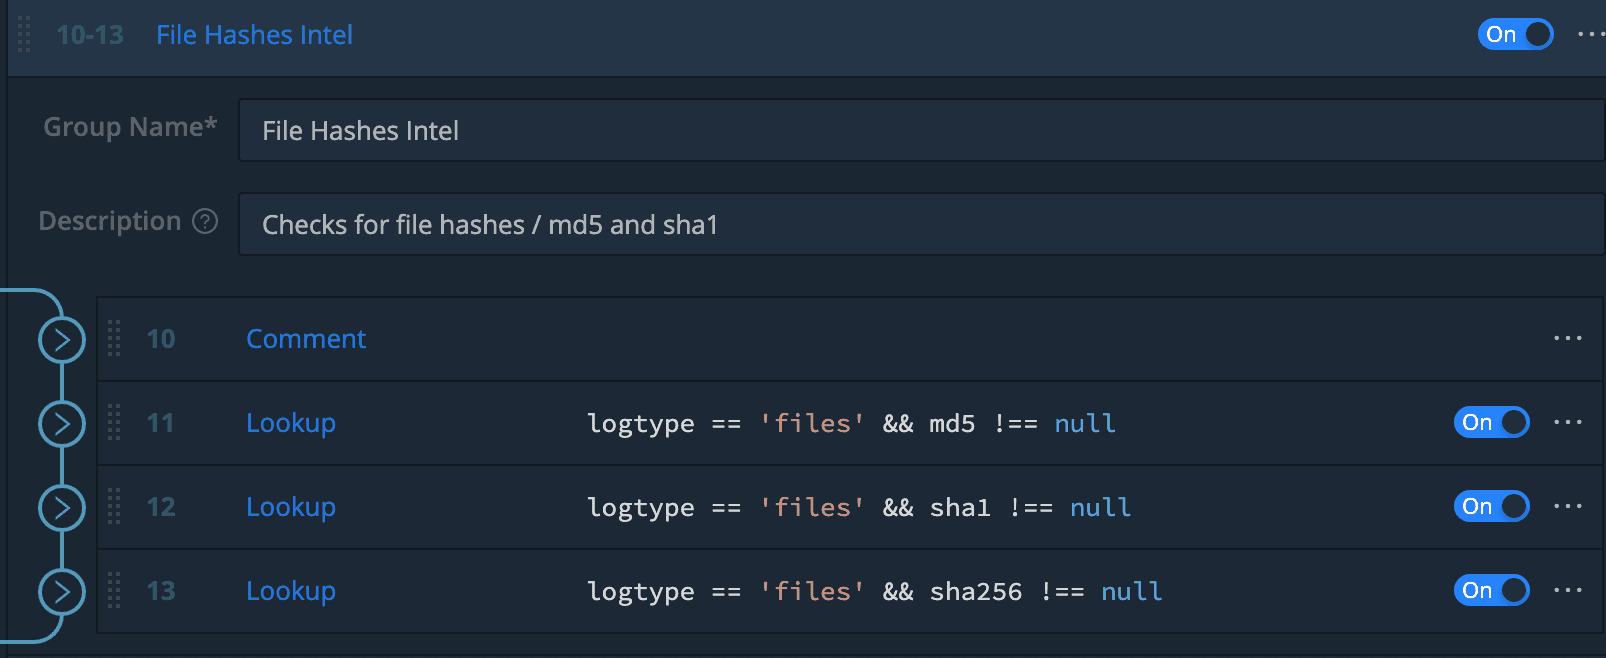Switch off the sha256 Lookup on row 13
Screen dimensions: 1606x658
click(x=1491, y=591)
